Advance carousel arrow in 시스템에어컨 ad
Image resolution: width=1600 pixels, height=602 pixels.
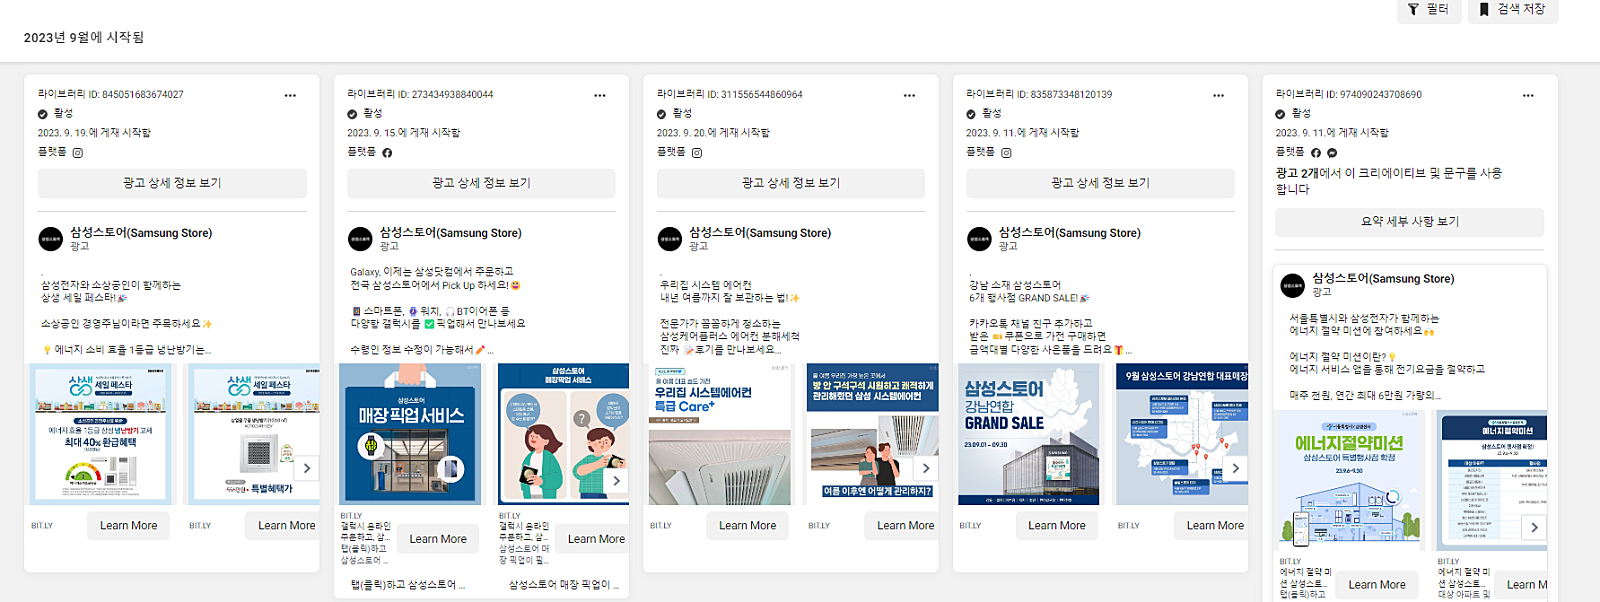click(926, 468)
